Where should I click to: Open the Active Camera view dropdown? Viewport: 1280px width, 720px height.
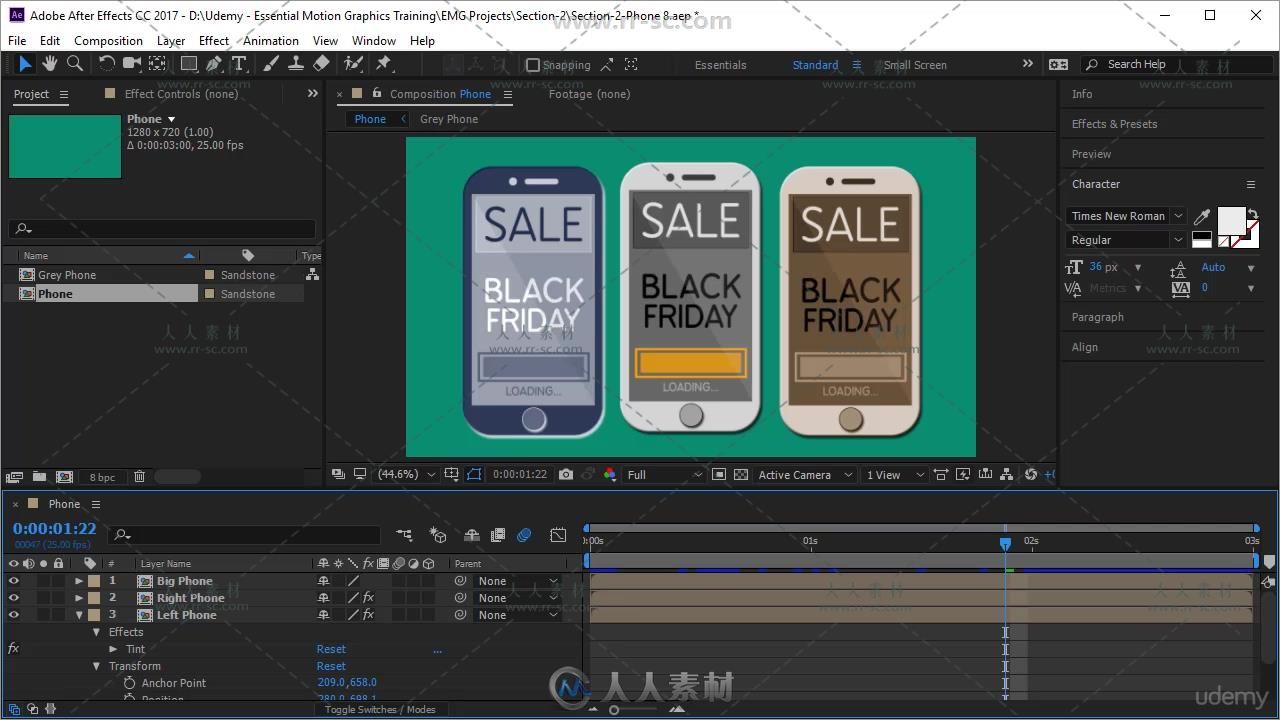point(805,475)
